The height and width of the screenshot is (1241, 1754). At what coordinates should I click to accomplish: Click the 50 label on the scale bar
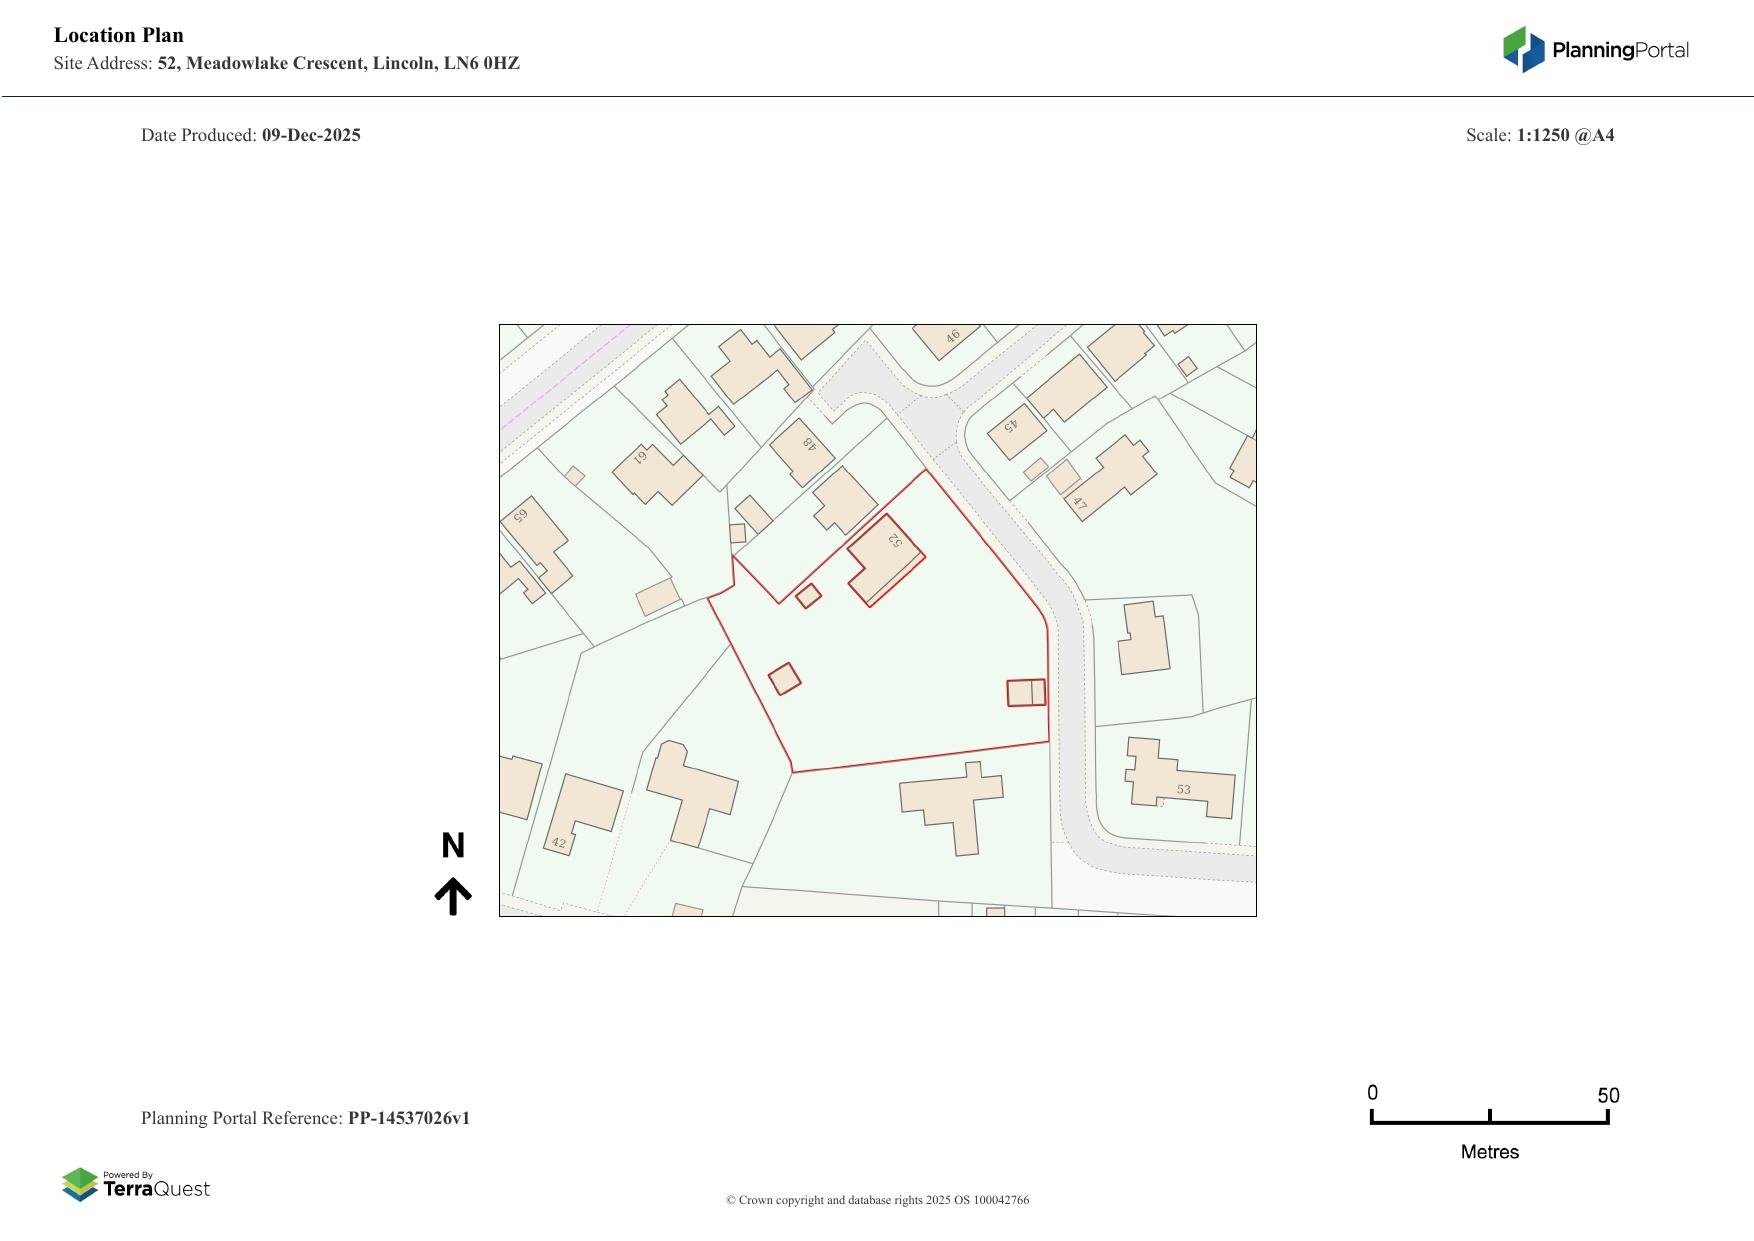point(1607,1095)
